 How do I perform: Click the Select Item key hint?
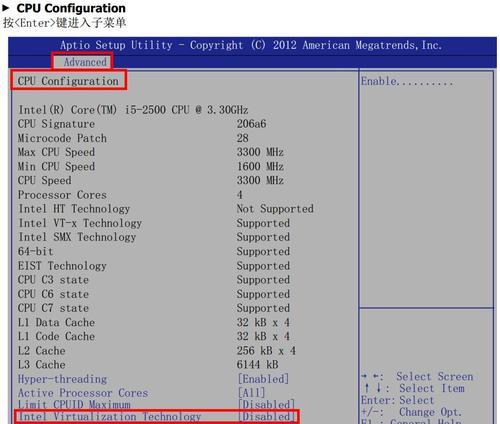414,388
